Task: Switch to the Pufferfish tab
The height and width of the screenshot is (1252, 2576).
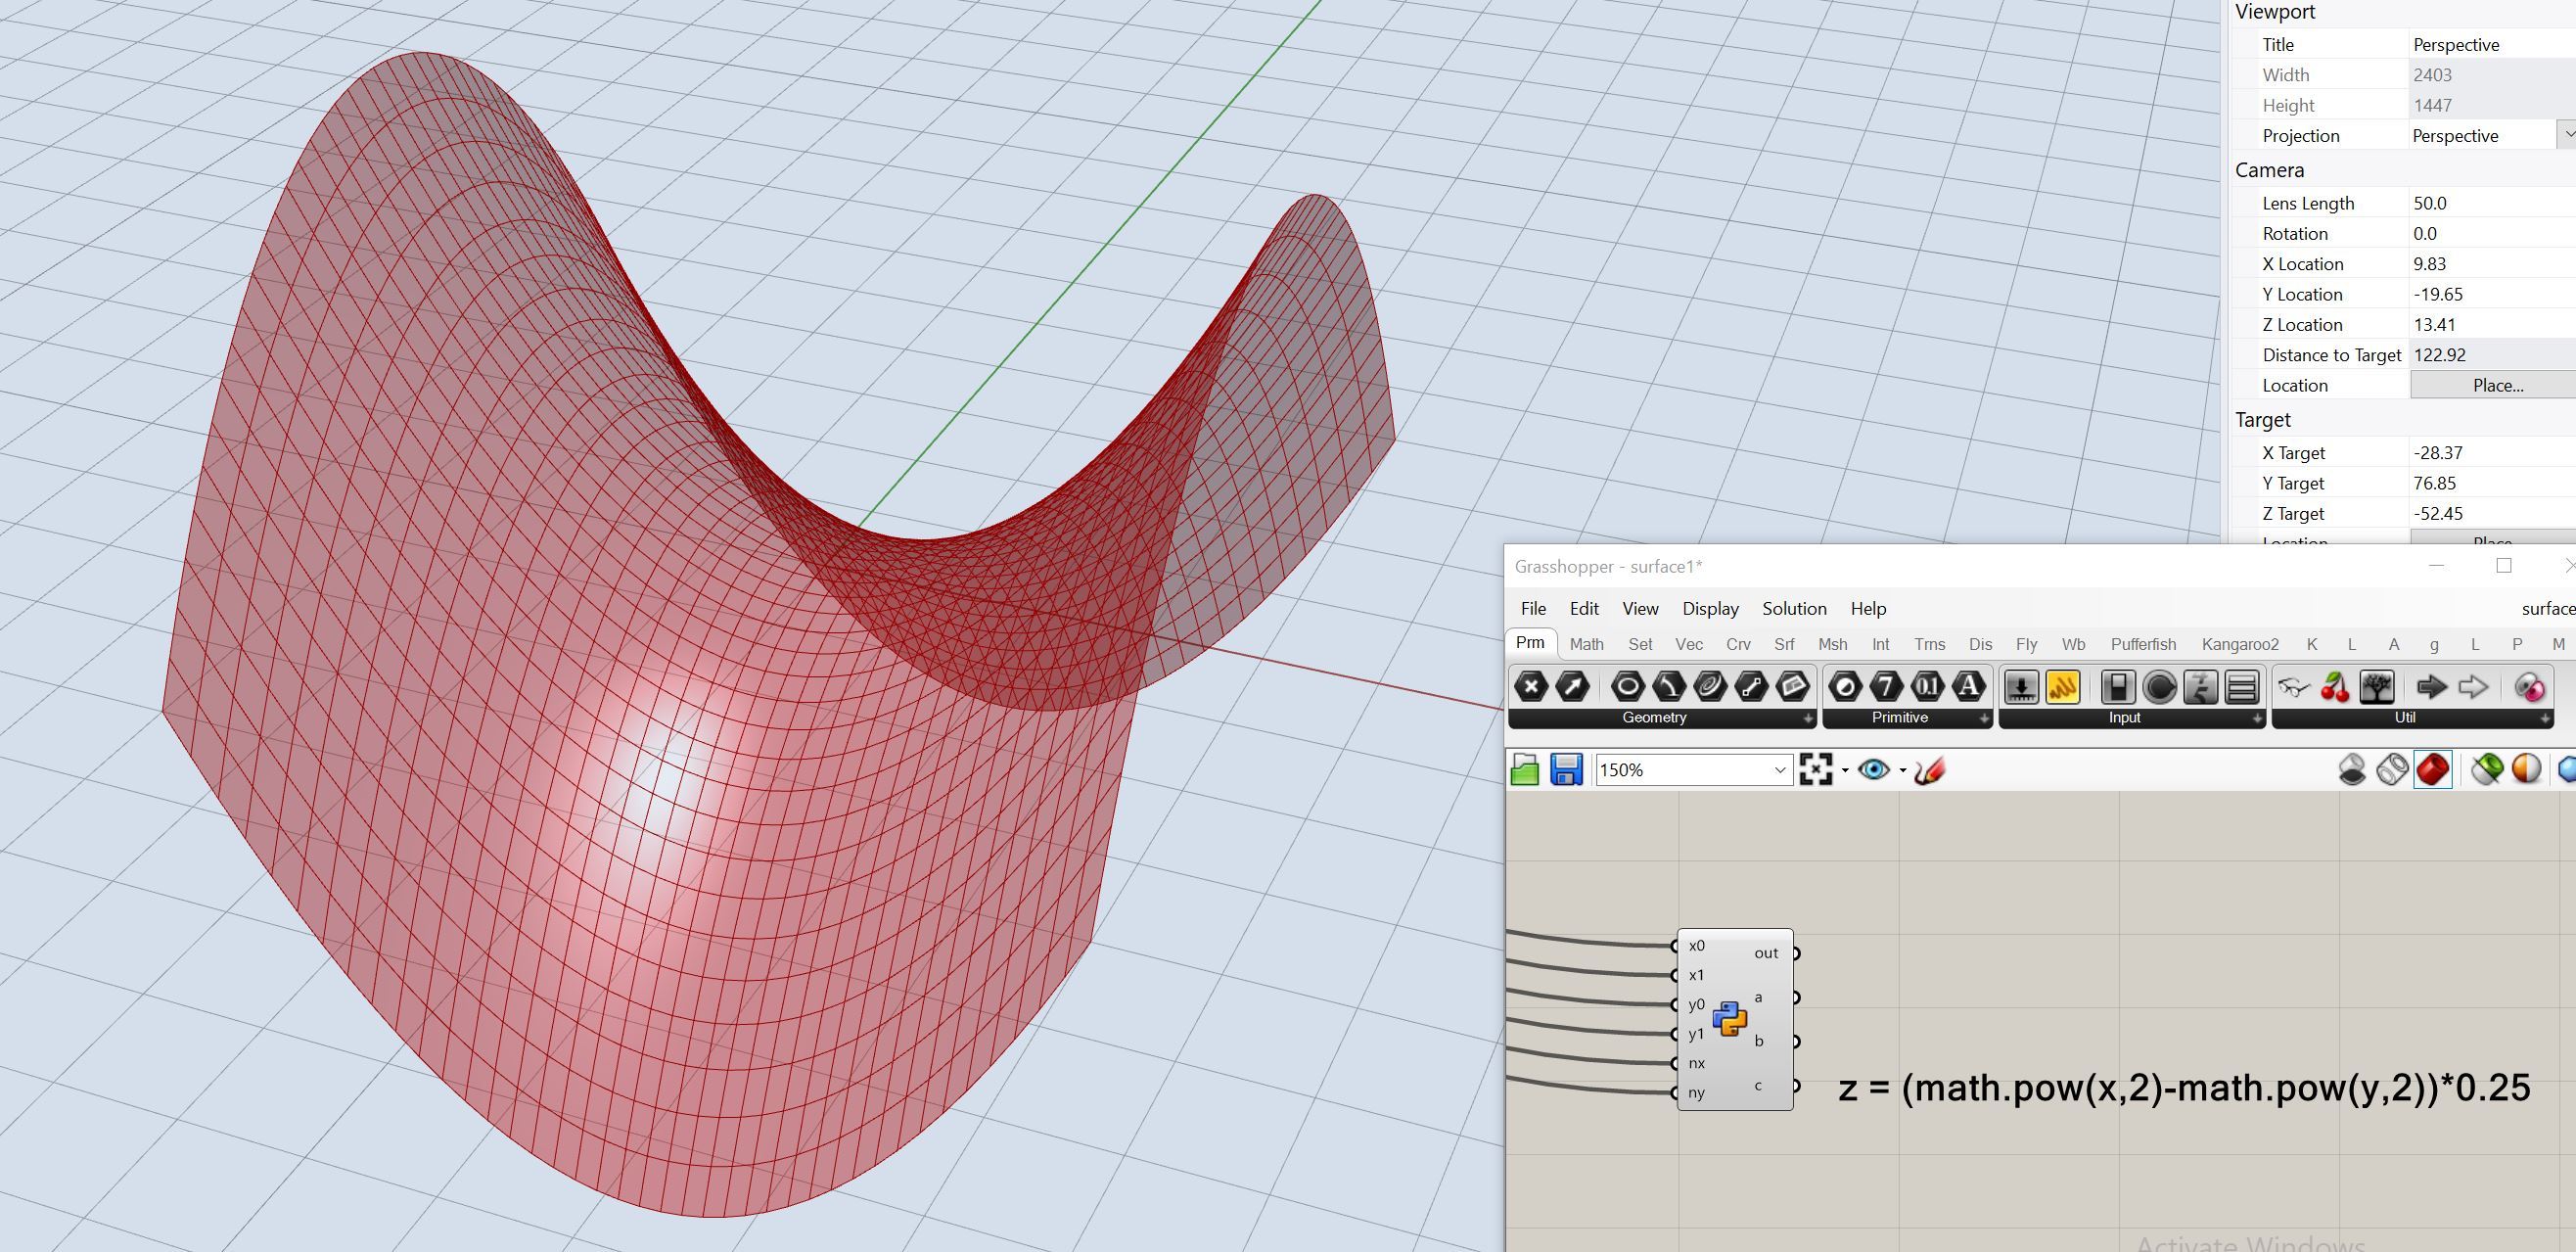Action: click(x=2143, y=644)
